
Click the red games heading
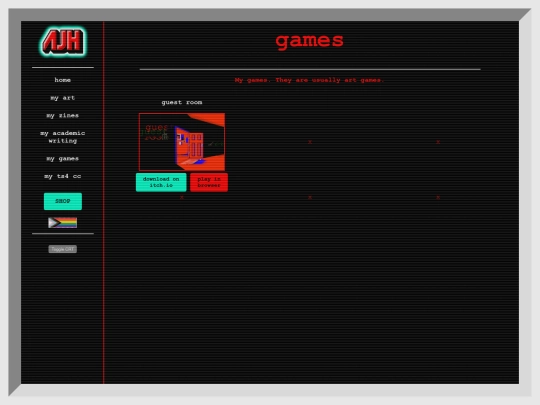(x=310, y=41)
